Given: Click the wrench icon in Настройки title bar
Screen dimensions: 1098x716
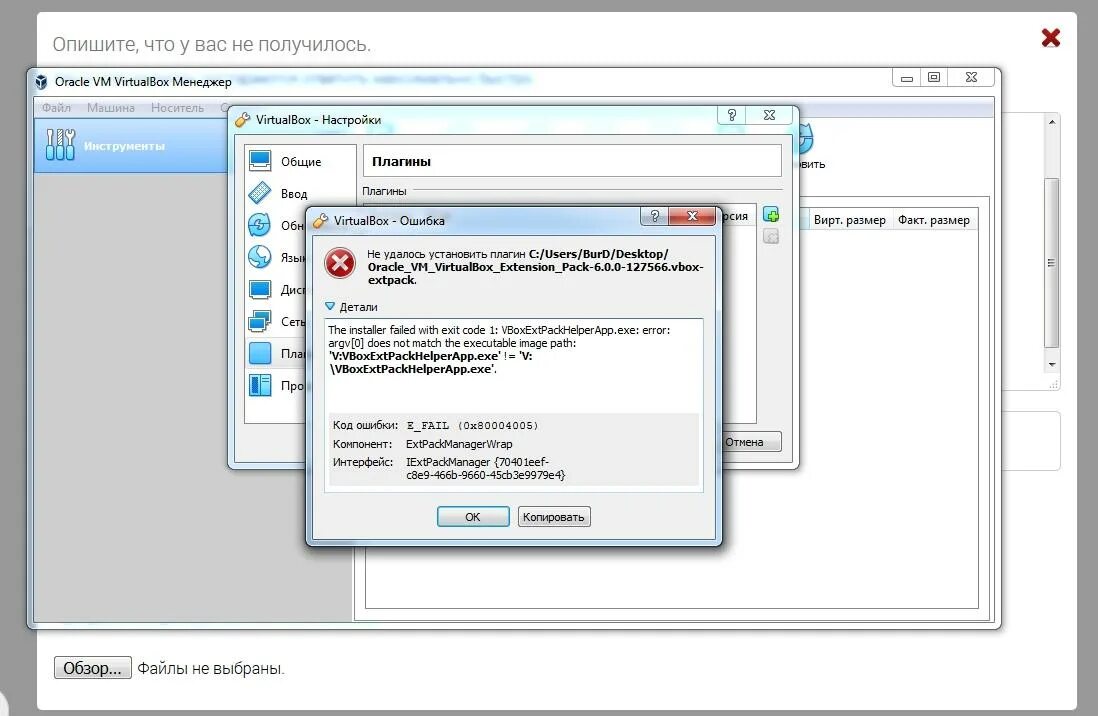Looking at the screenshot, I should click(x=242, y=120).
